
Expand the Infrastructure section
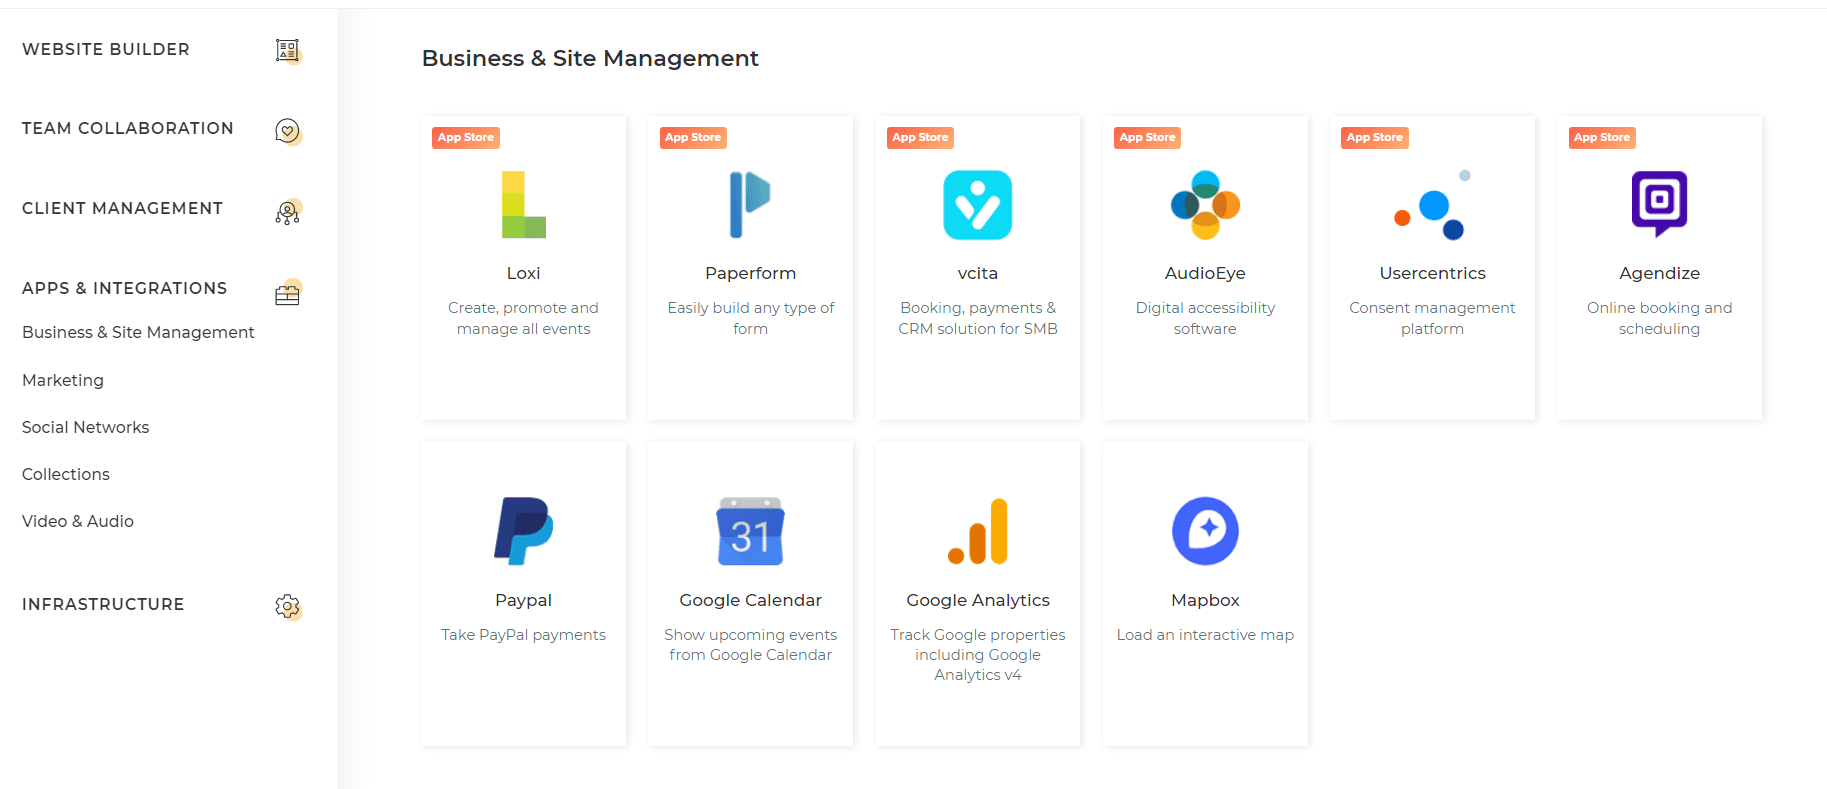[x=103, y=604]
